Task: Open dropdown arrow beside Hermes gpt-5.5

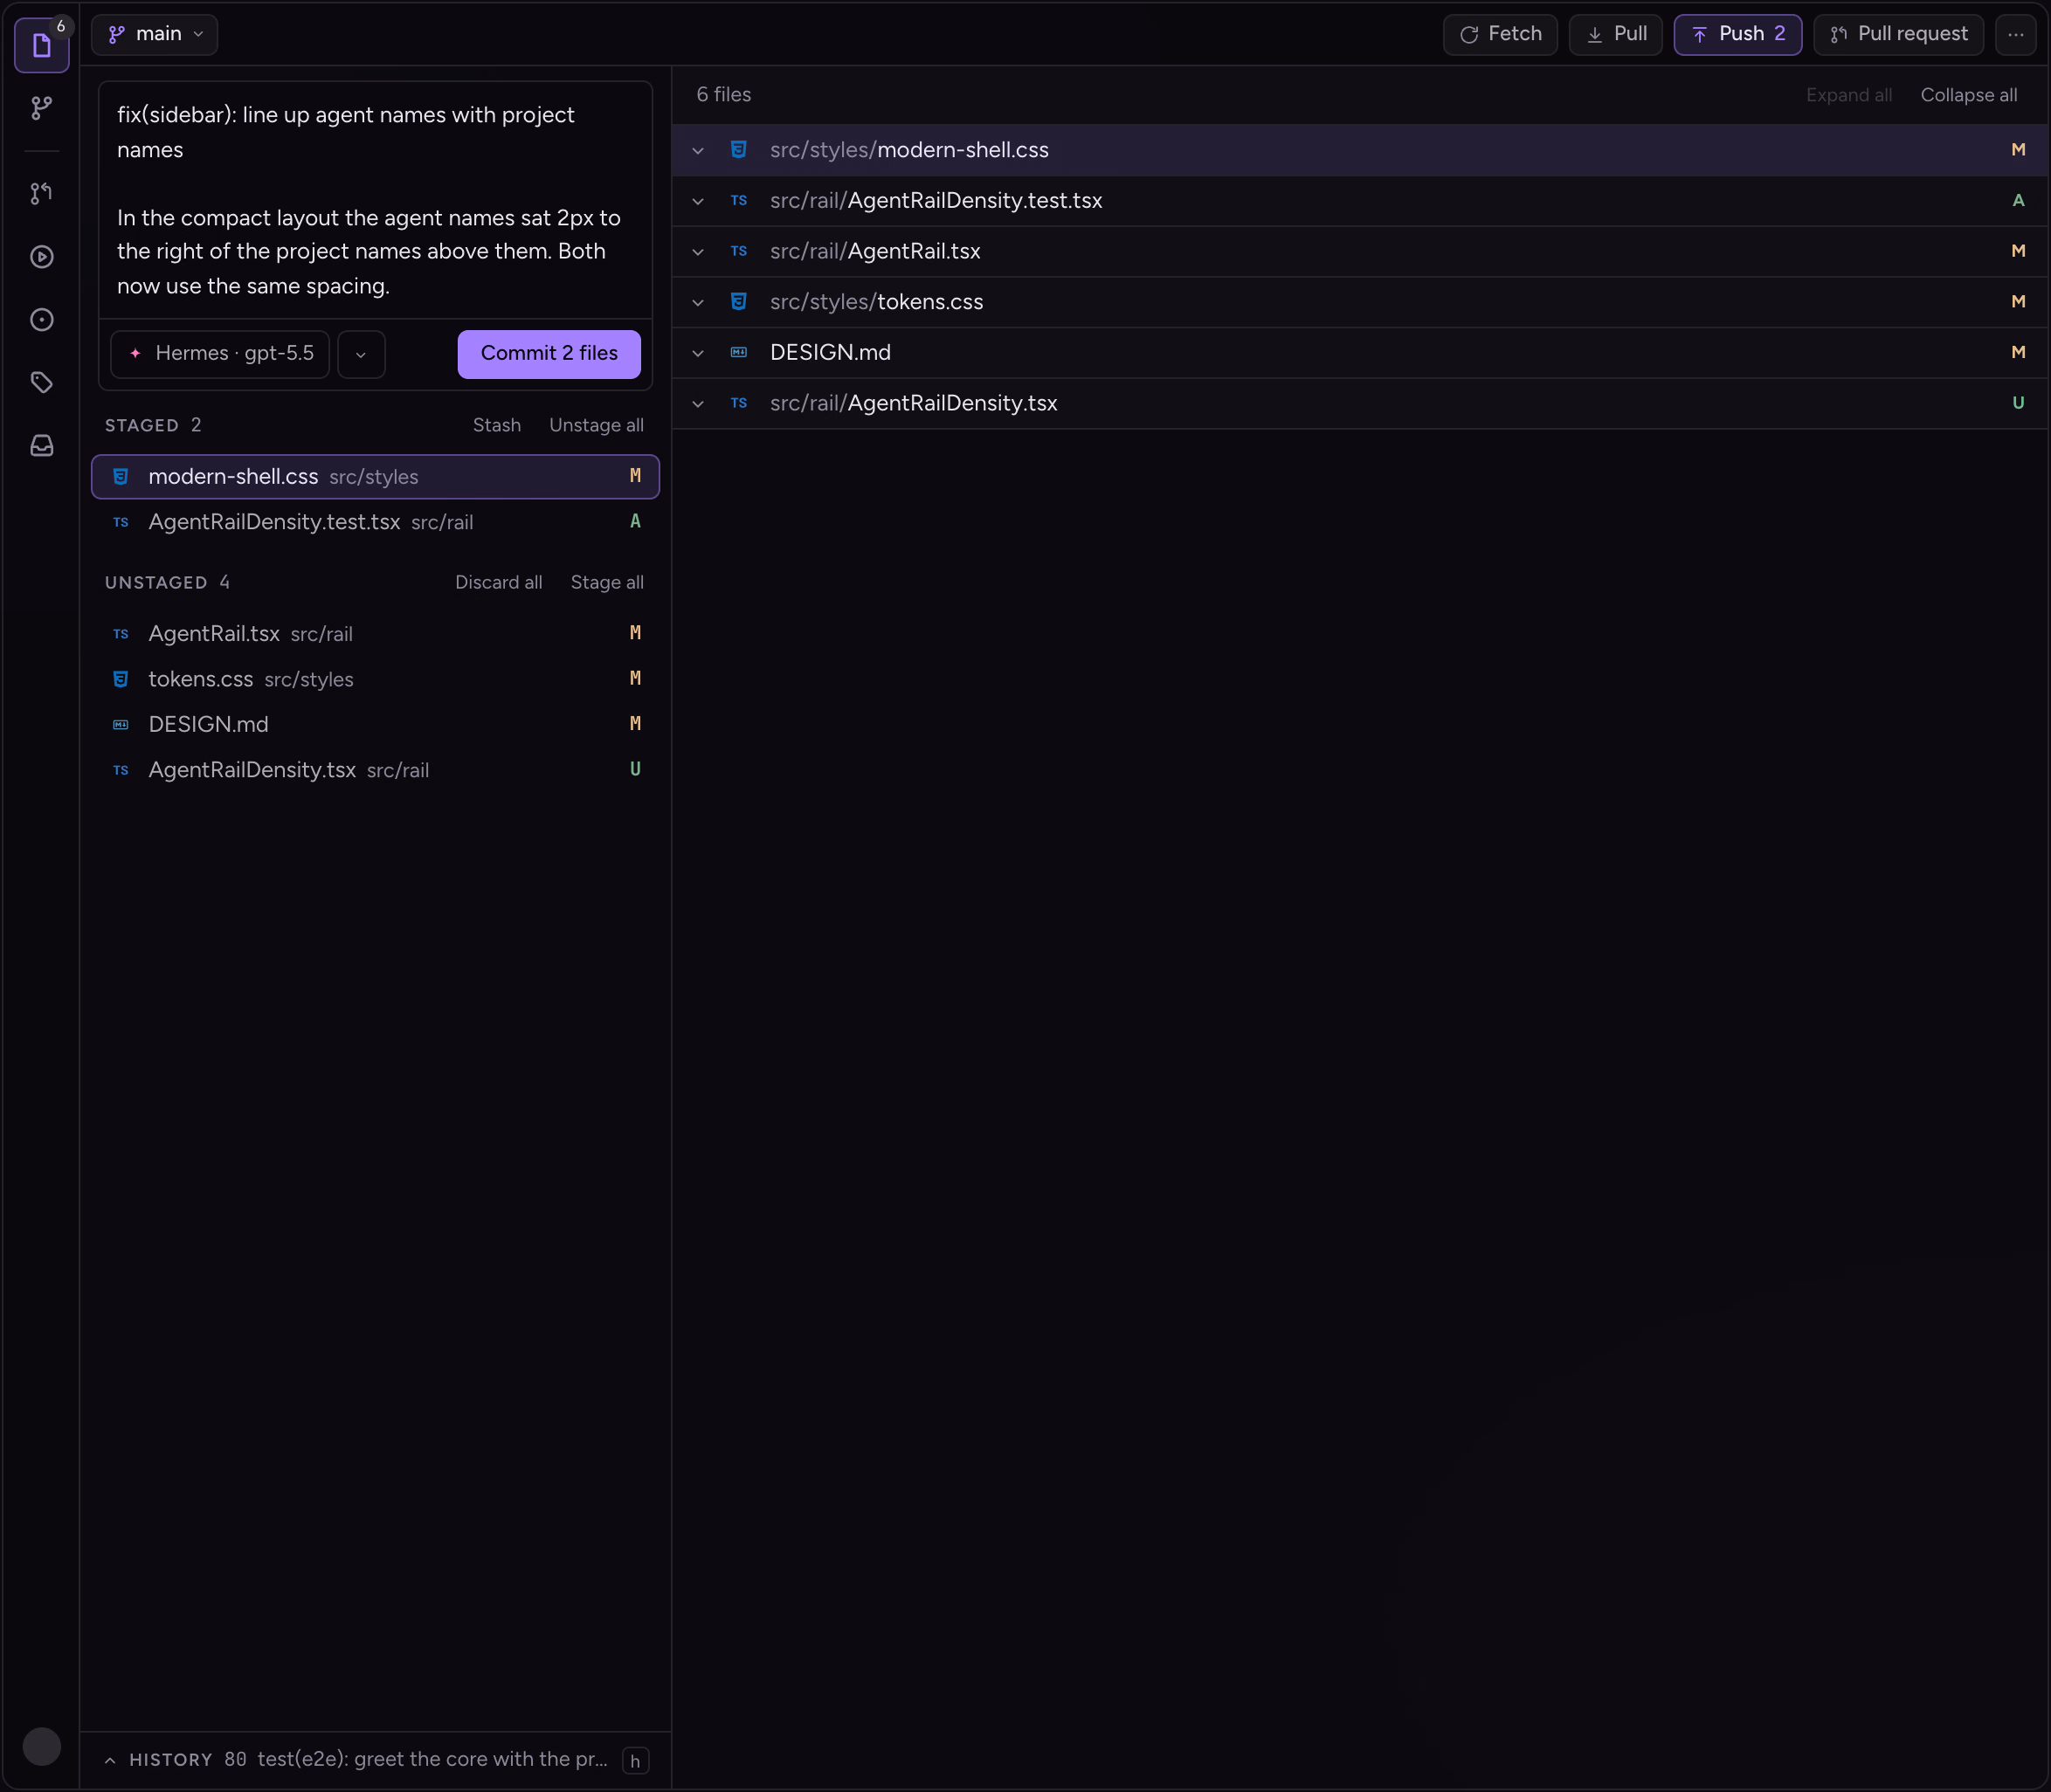Action: point(361,355)
